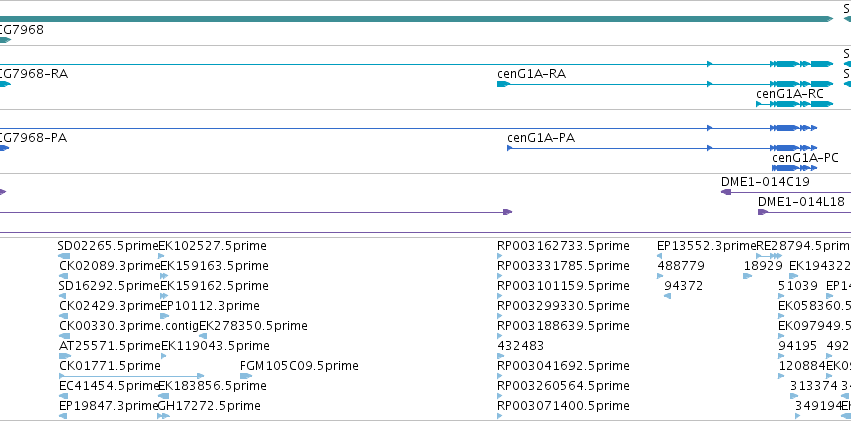Select the RP003162733.5prime EST marker
Viewport: 851px width, 421px height.
(x=500, y=256)
